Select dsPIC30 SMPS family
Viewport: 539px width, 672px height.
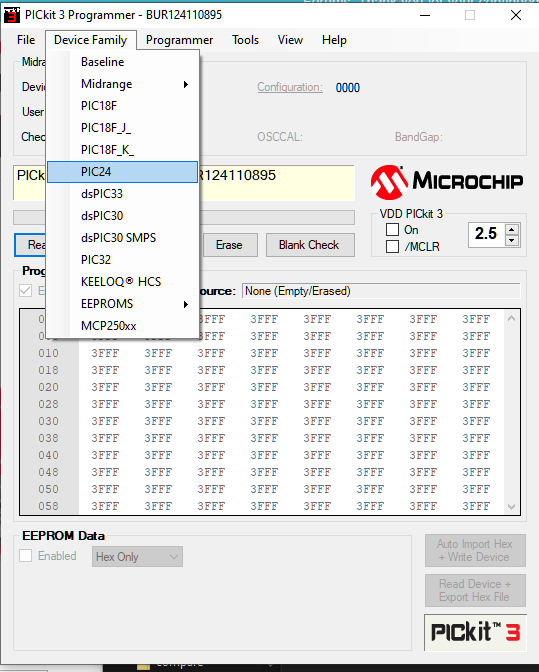(123, 237)
